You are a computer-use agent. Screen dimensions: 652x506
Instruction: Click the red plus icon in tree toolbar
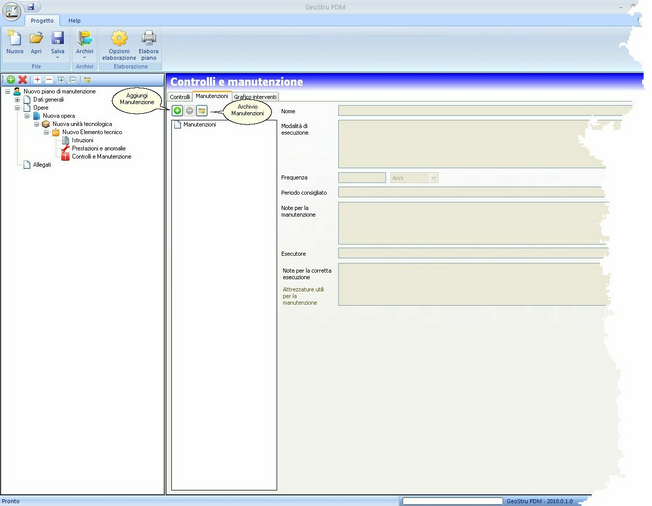tap(37, 79)
